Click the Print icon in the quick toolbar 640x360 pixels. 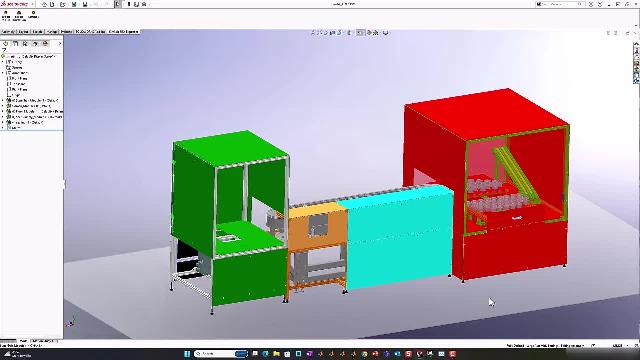tap(85, 4)
